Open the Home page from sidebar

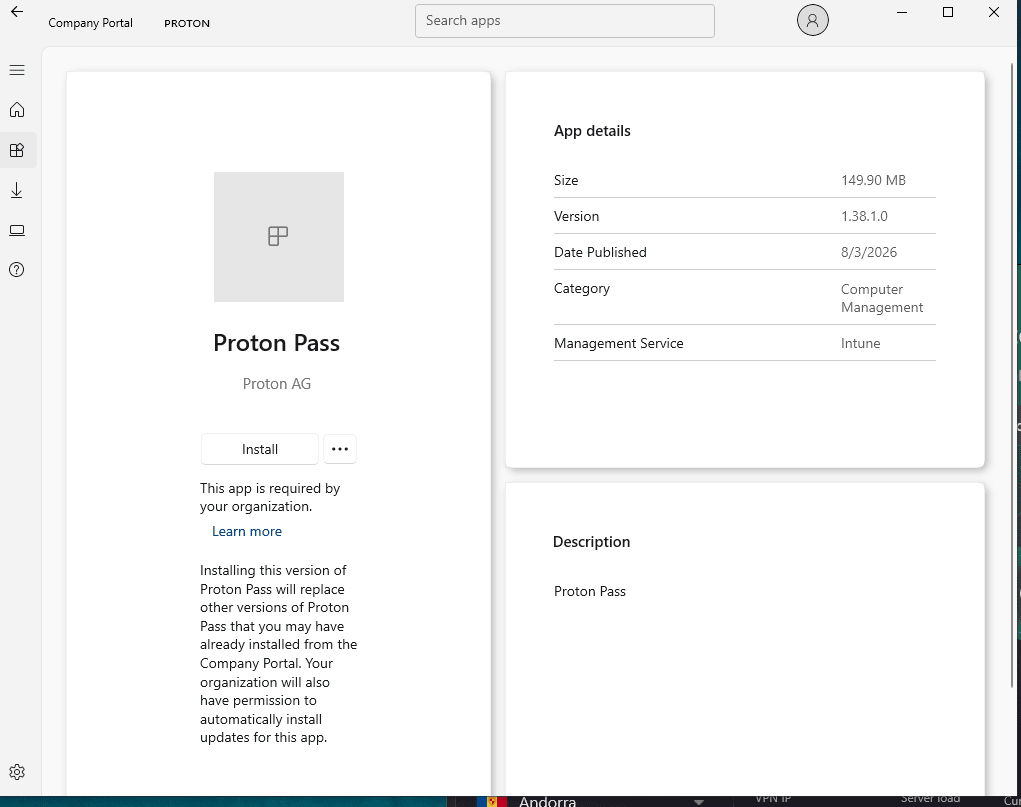(x=17, y=109)
